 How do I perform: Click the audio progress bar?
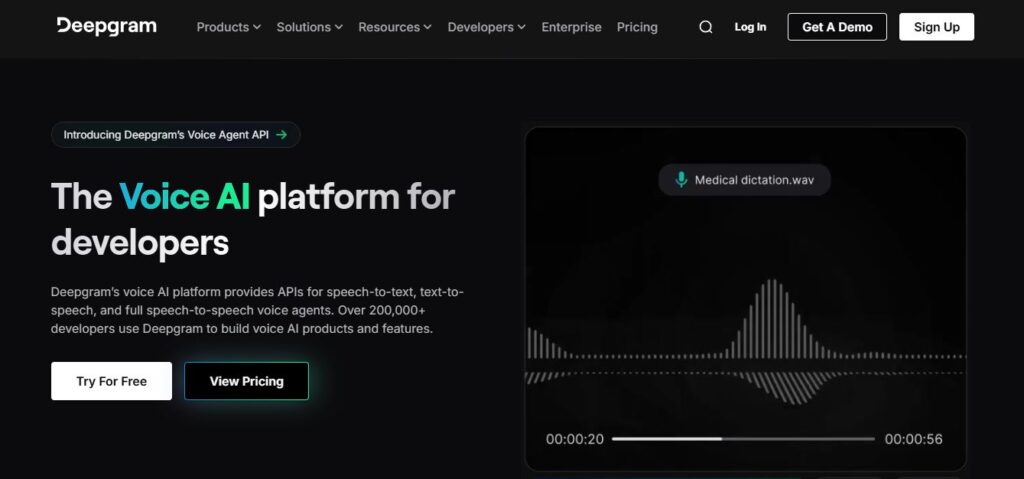point(743,439)
